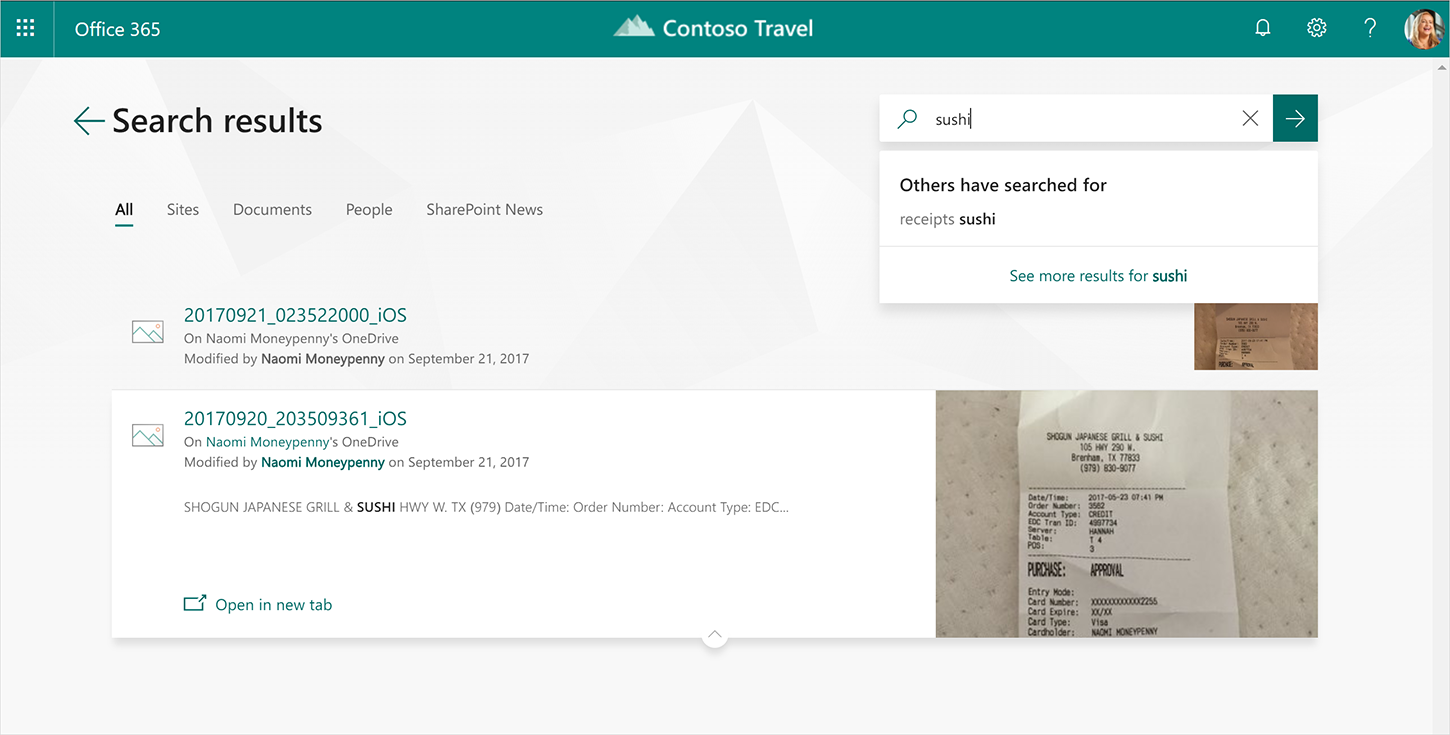Clear the sushi search query with the X
This screenshot has height=735, width=1450.
click(1249, 118)
